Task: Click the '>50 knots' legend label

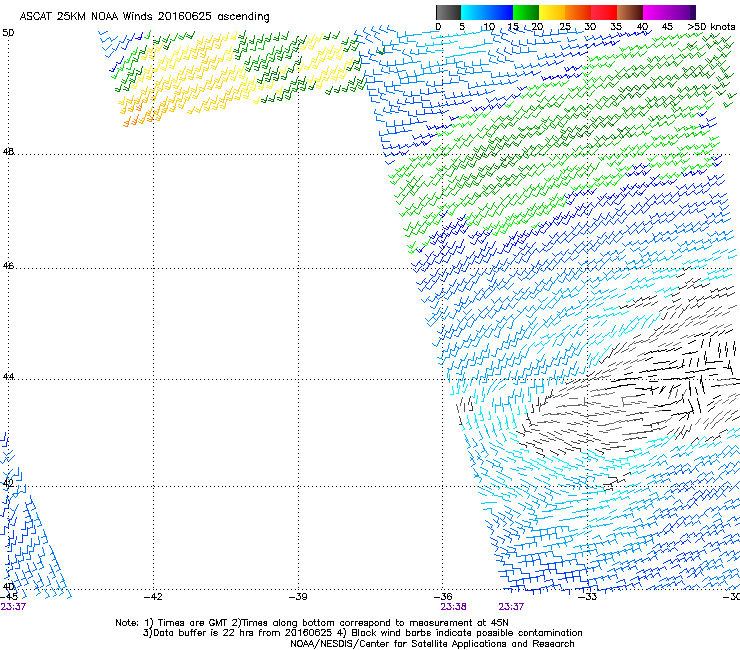Action: [x=711, y=27]
